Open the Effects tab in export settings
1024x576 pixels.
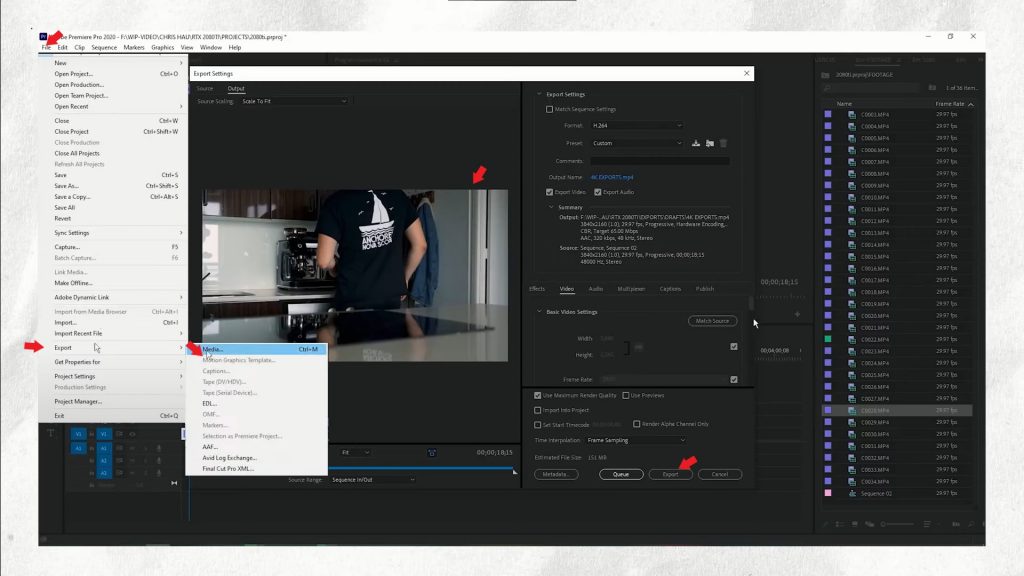click(x=537, y=289)
